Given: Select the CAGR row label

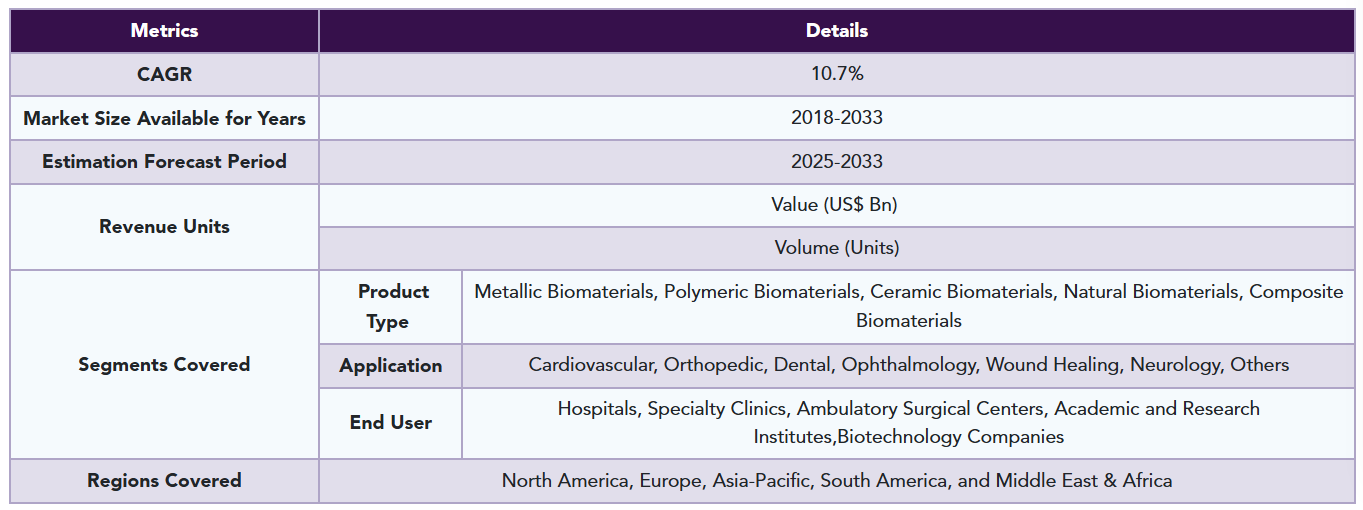Looking at the screenshot, I should (165, 74).
